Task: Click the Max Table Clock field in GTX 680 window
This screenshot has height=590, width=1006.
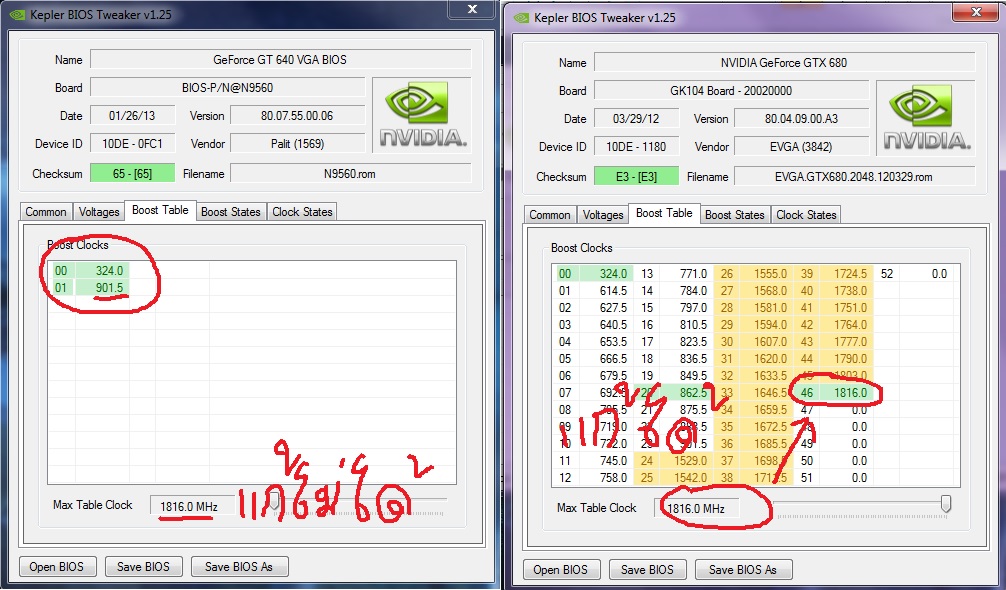Action: [x=696, y=509]
